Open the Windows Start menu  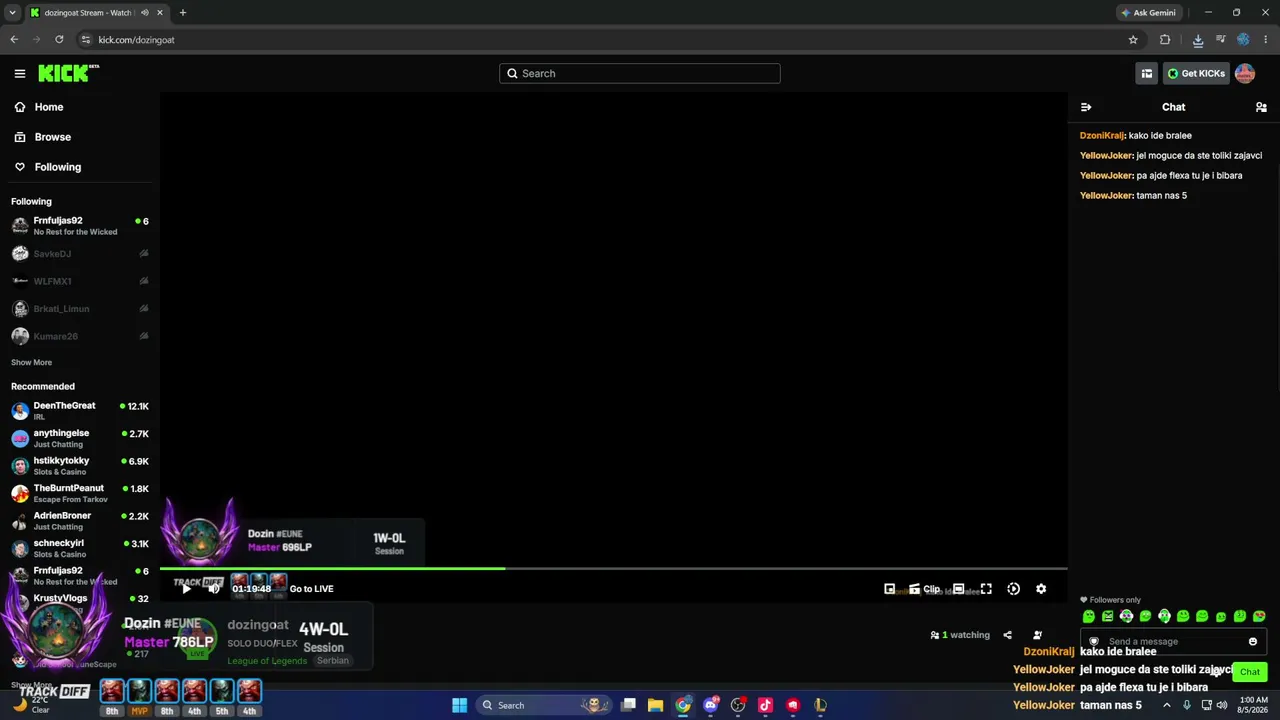[459, 705]
